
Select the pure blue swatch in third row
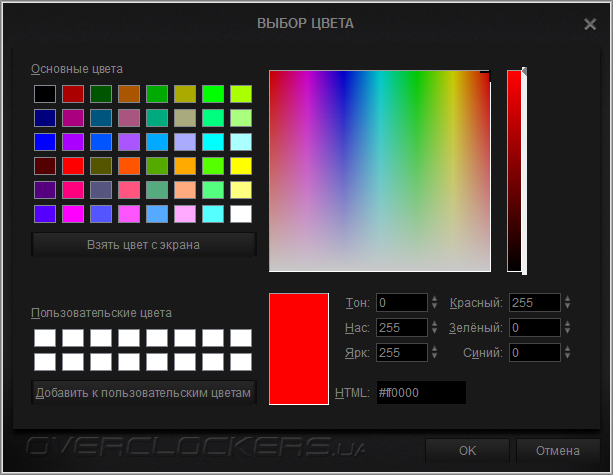coord(45,142)
